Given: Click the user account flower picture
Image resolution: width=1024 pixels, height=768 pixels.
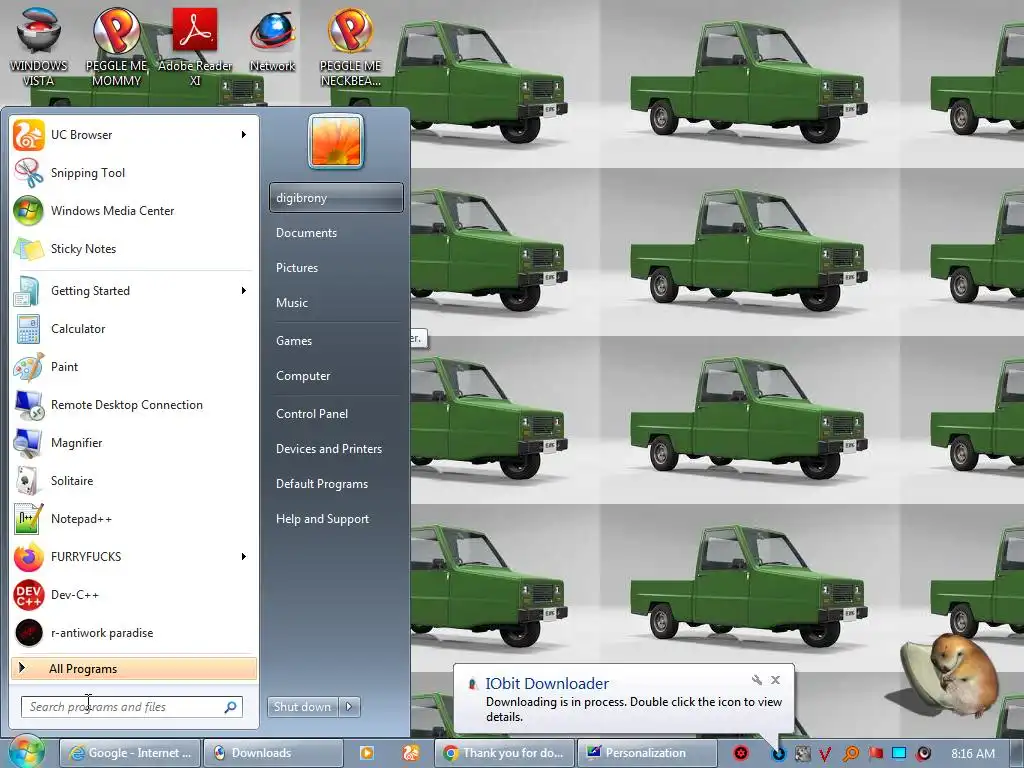Looking at the screenshot, I should [x=336, y=141].
